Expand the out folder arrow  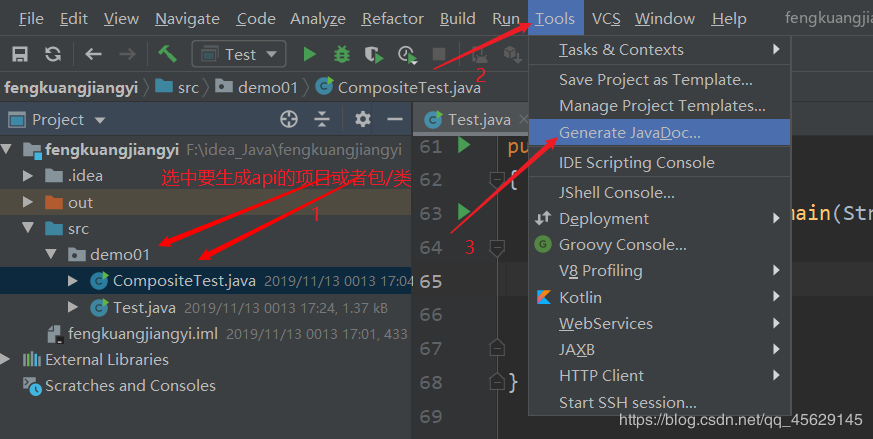click(x=28, y=202)
